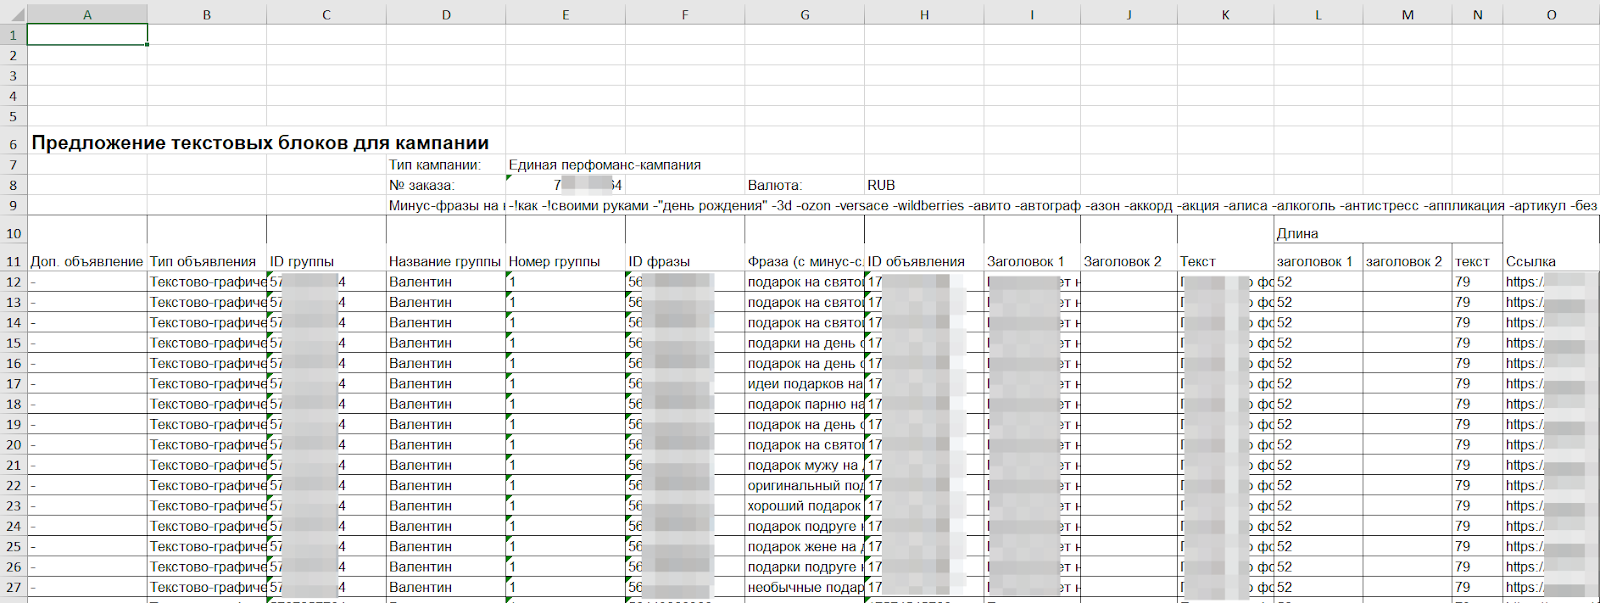Click the "хороший подарок" phrase cell
The height and width of the screenshot is (603, 1600).
(803, 506)
